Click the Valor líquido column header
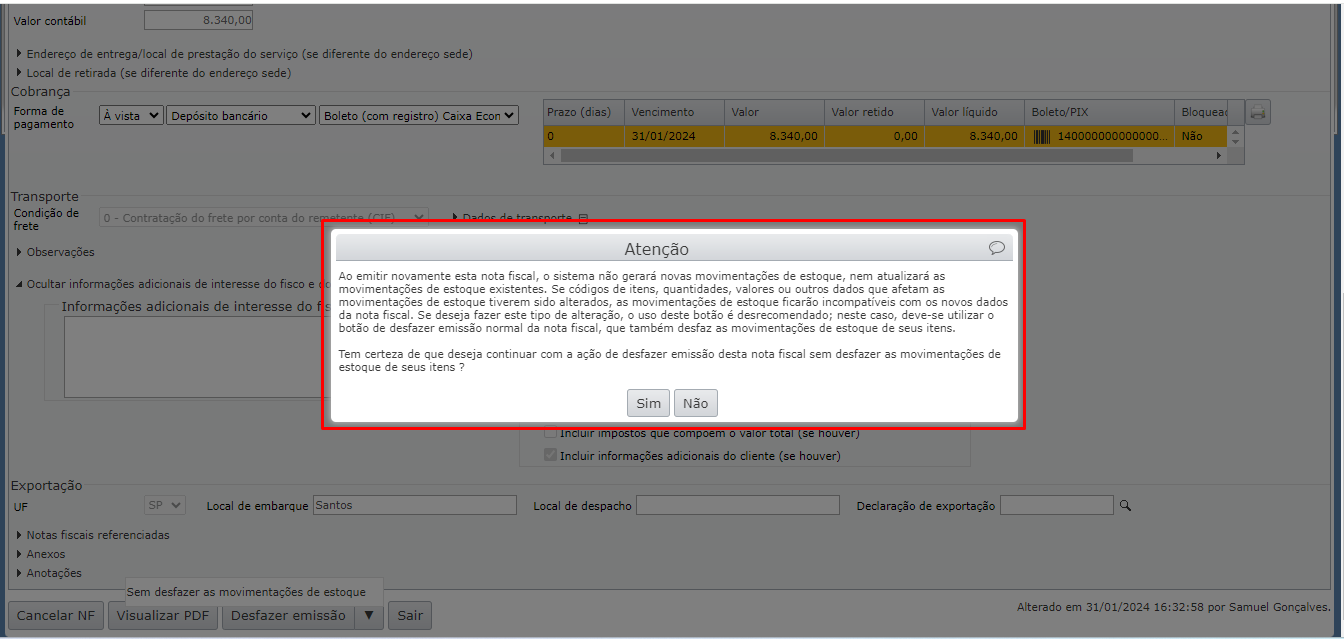Screen dimensions: 1344x639 pos(973,112)
